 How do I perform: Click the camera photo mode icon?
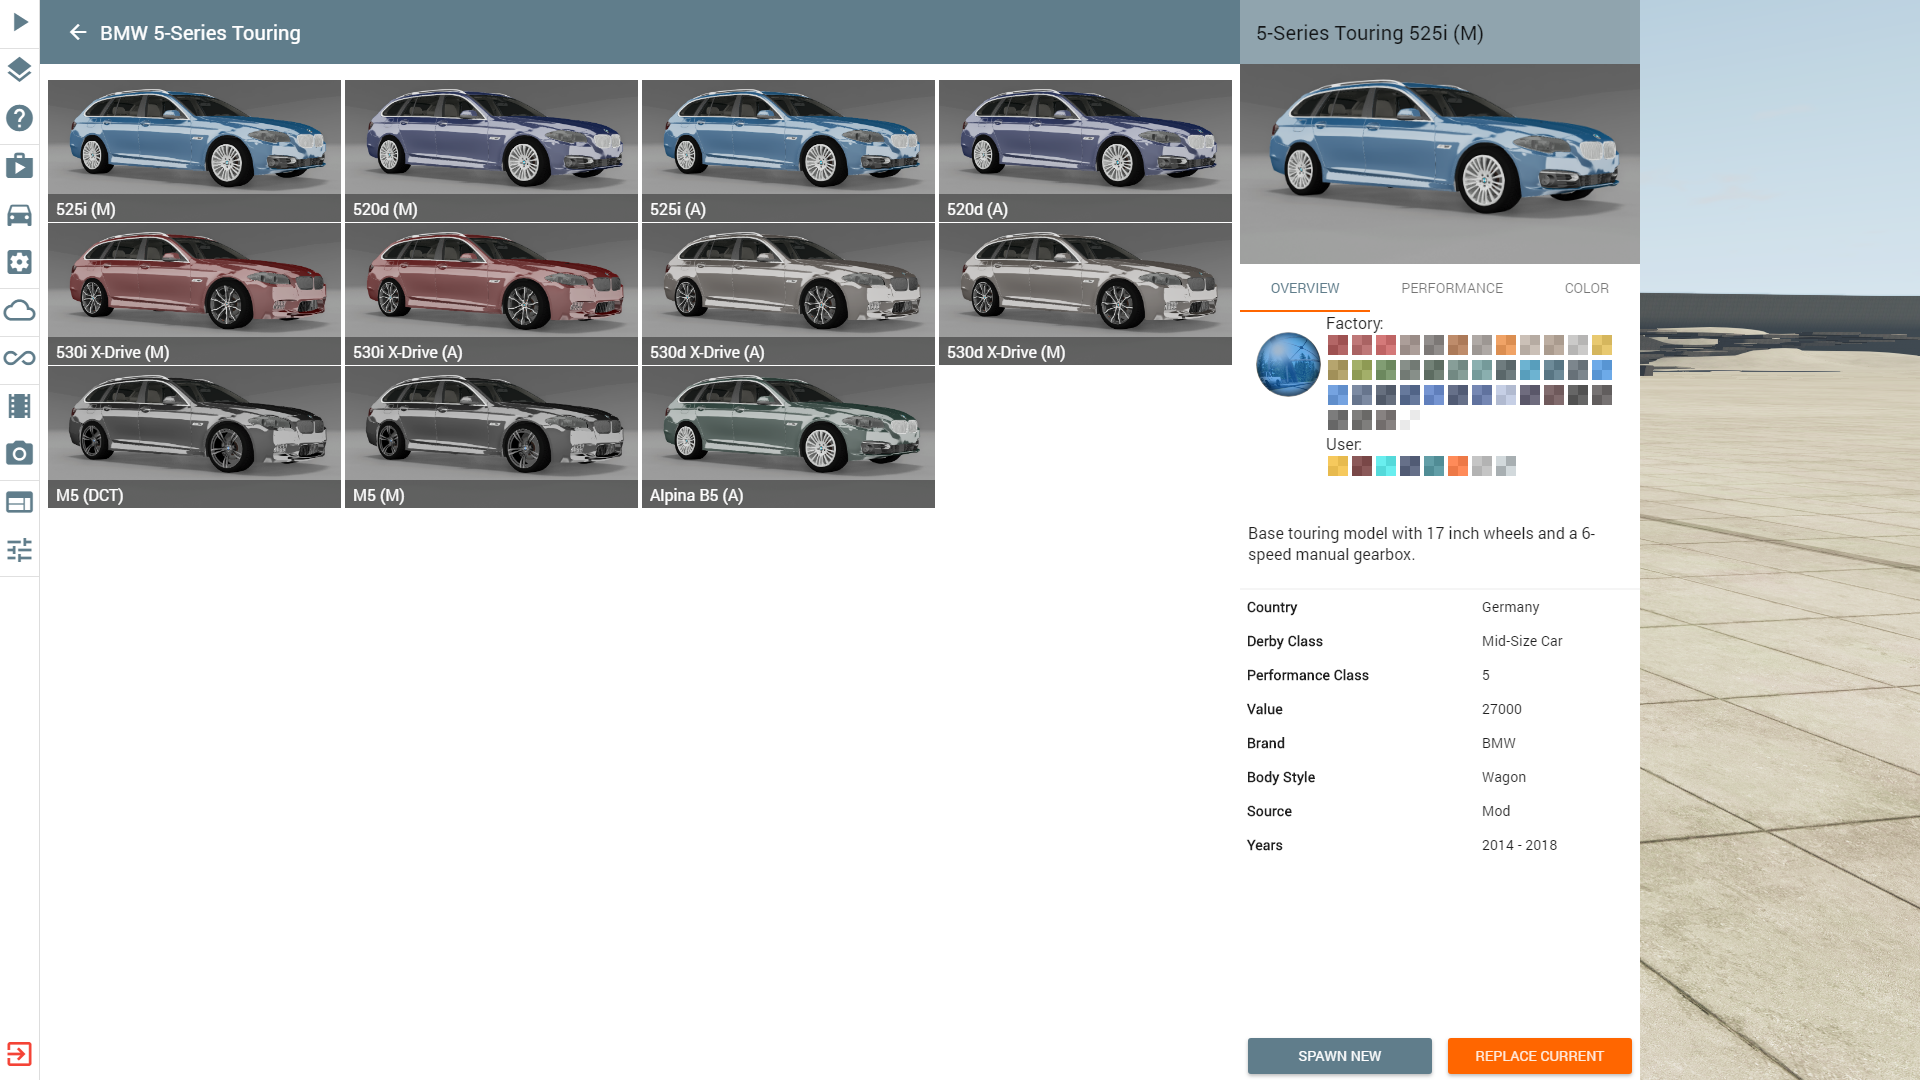pyautogui.click(x=19, y=454)
